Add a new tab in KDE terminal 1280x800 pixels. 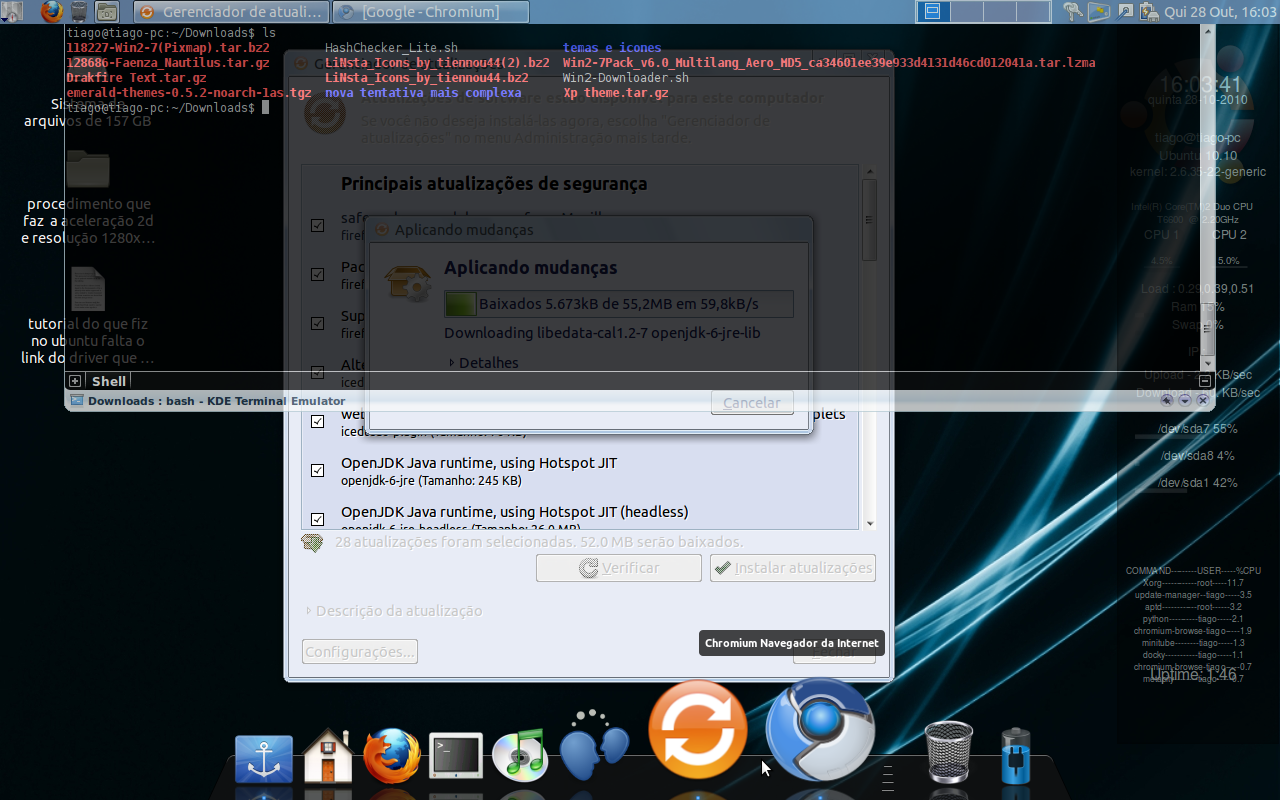pos(75,381)
